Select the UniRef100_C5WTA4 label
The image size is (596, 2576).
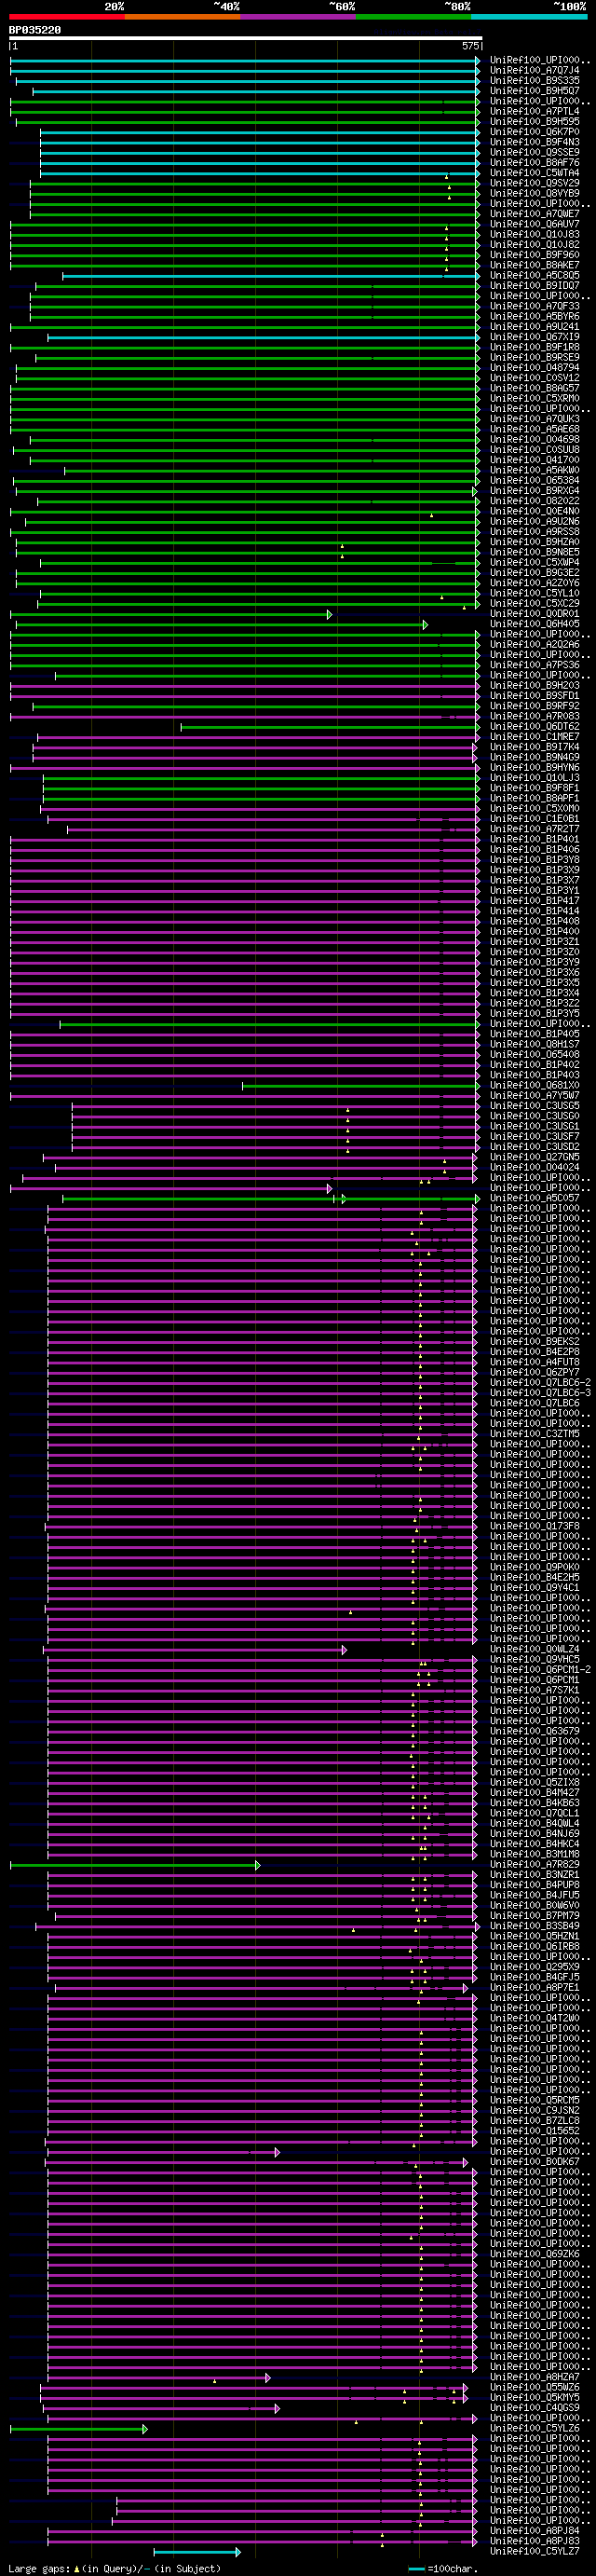pyautogui.click(x=534, y=173)
